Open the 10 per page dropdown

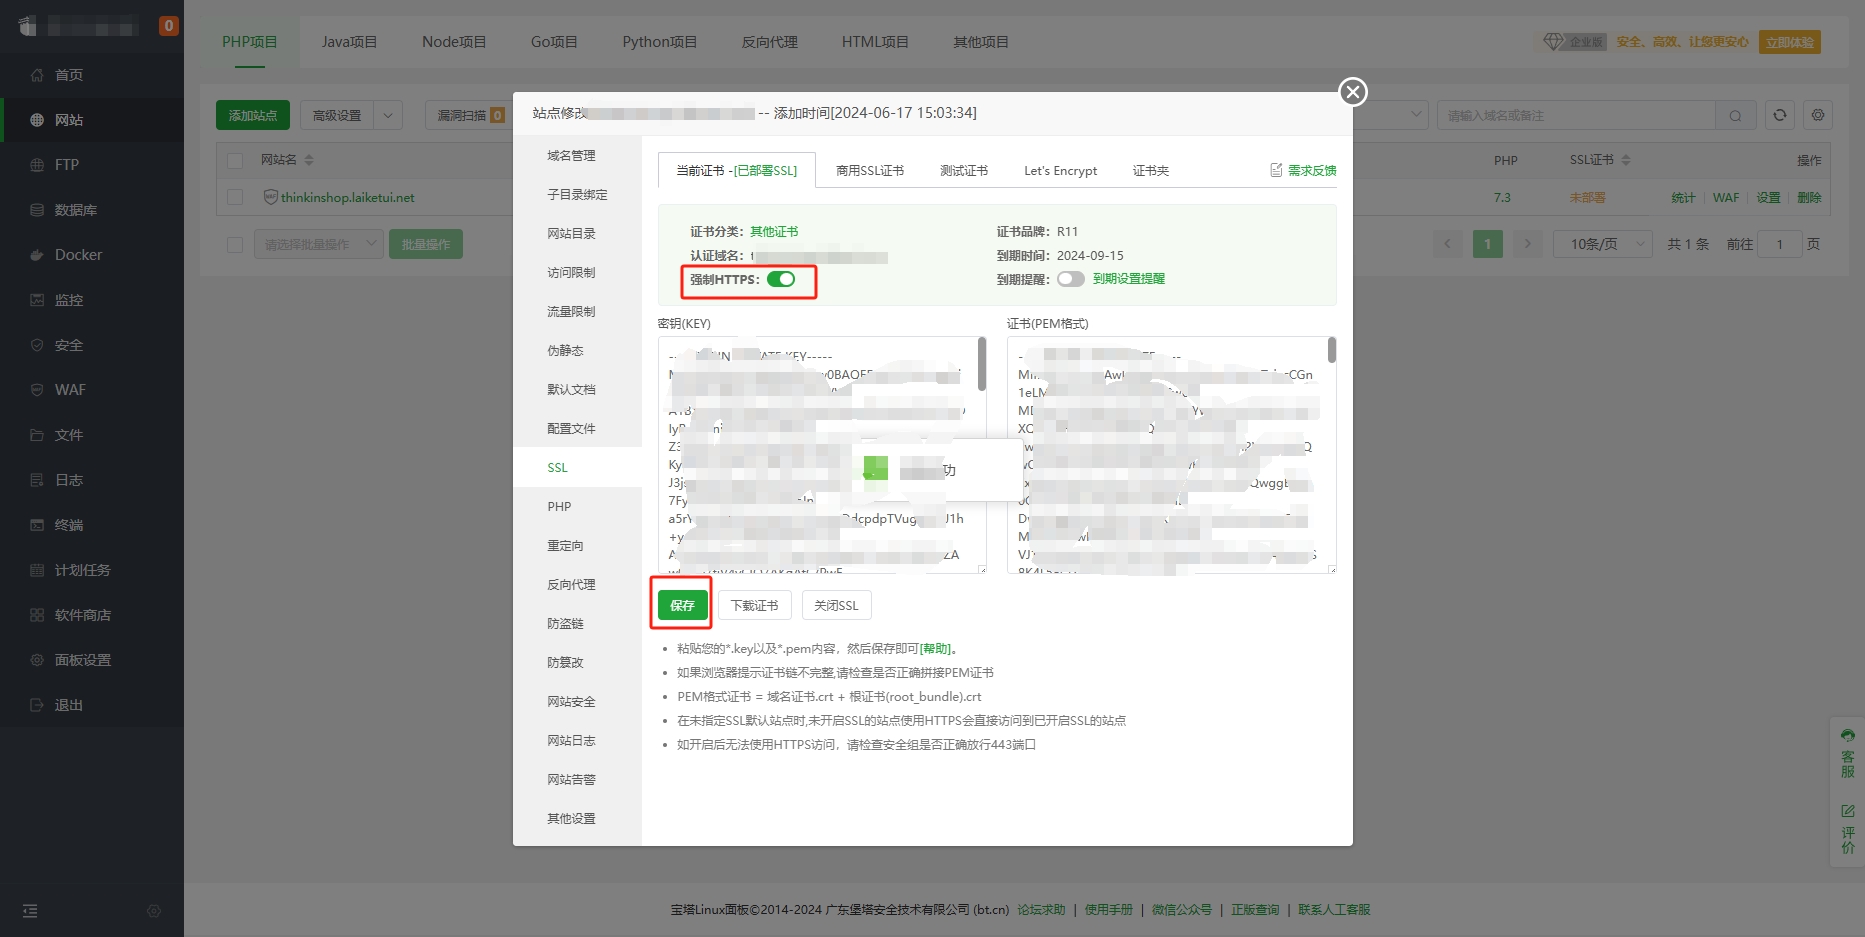click(1602, 244)
